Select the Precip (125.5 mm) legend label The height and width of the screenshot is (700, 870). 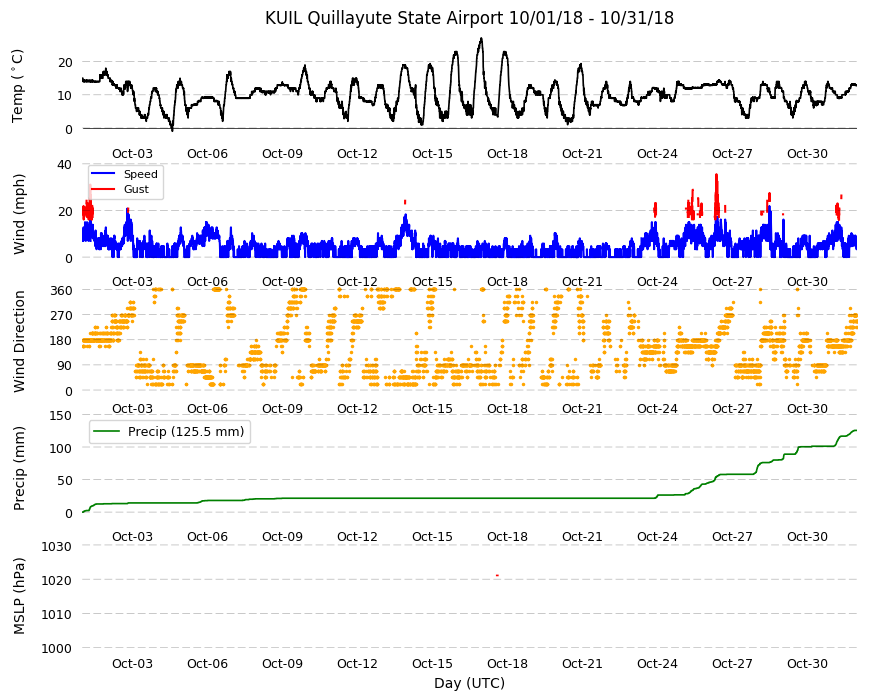(186, 432)
